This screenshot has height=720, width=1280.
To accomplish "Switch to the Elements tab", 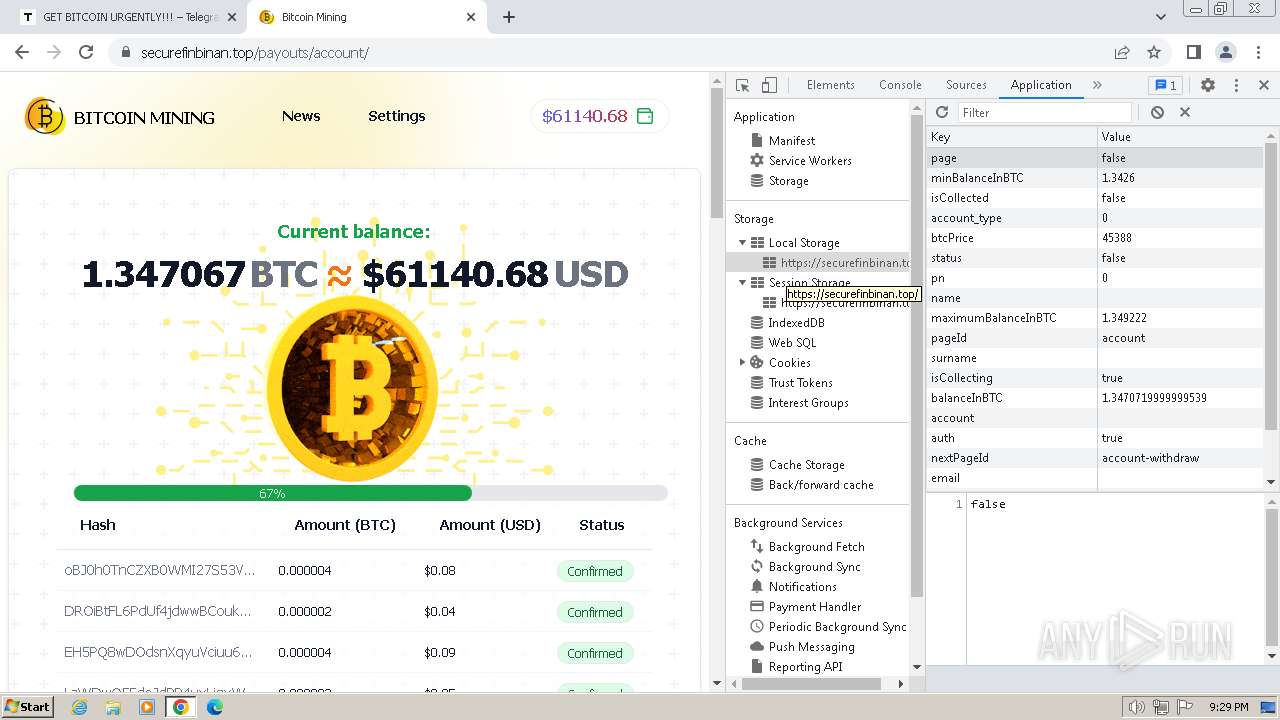I will [830, 85].
